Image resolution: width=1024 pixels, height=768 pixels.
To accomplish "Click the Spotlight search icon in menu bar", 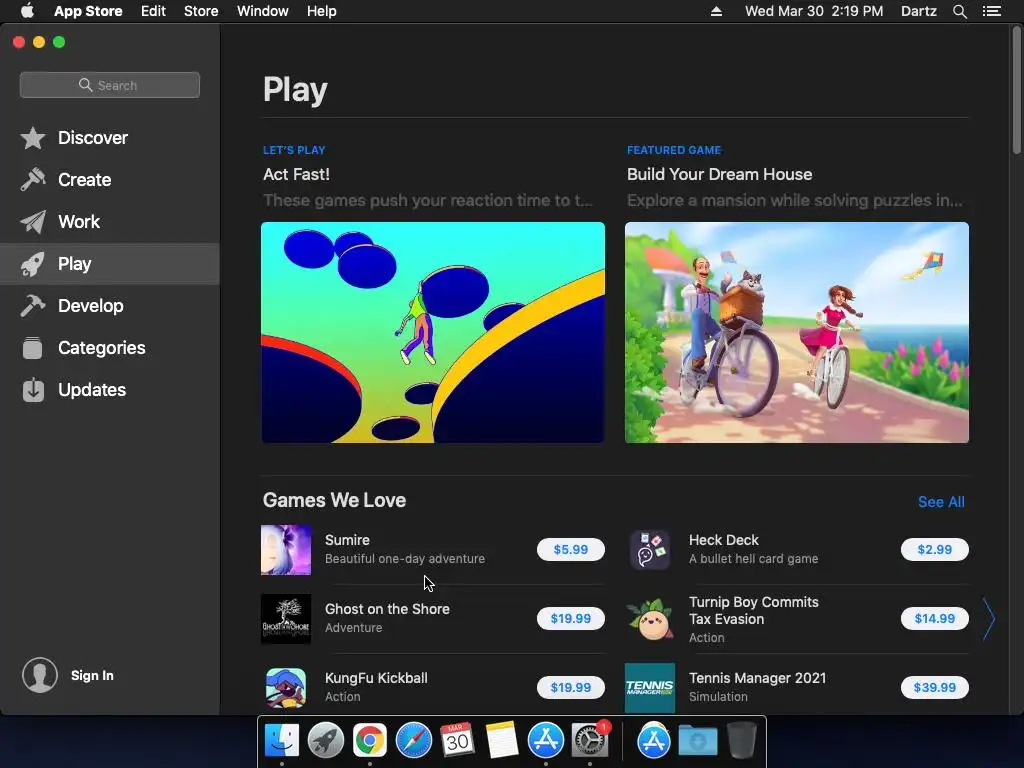I will [x=959, y=11].
